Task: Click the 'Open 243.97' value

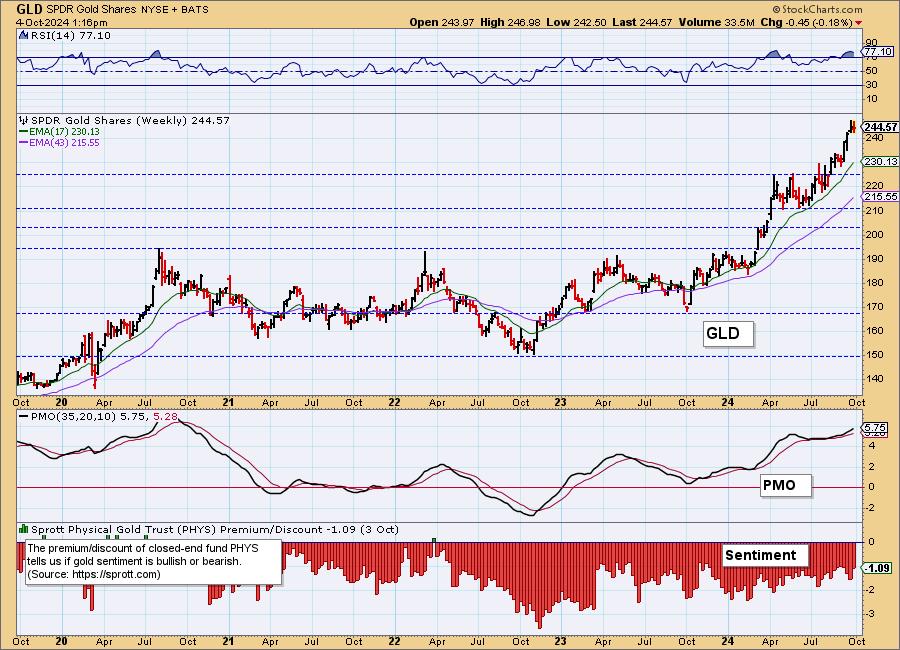Action: [x=441, y=22]
